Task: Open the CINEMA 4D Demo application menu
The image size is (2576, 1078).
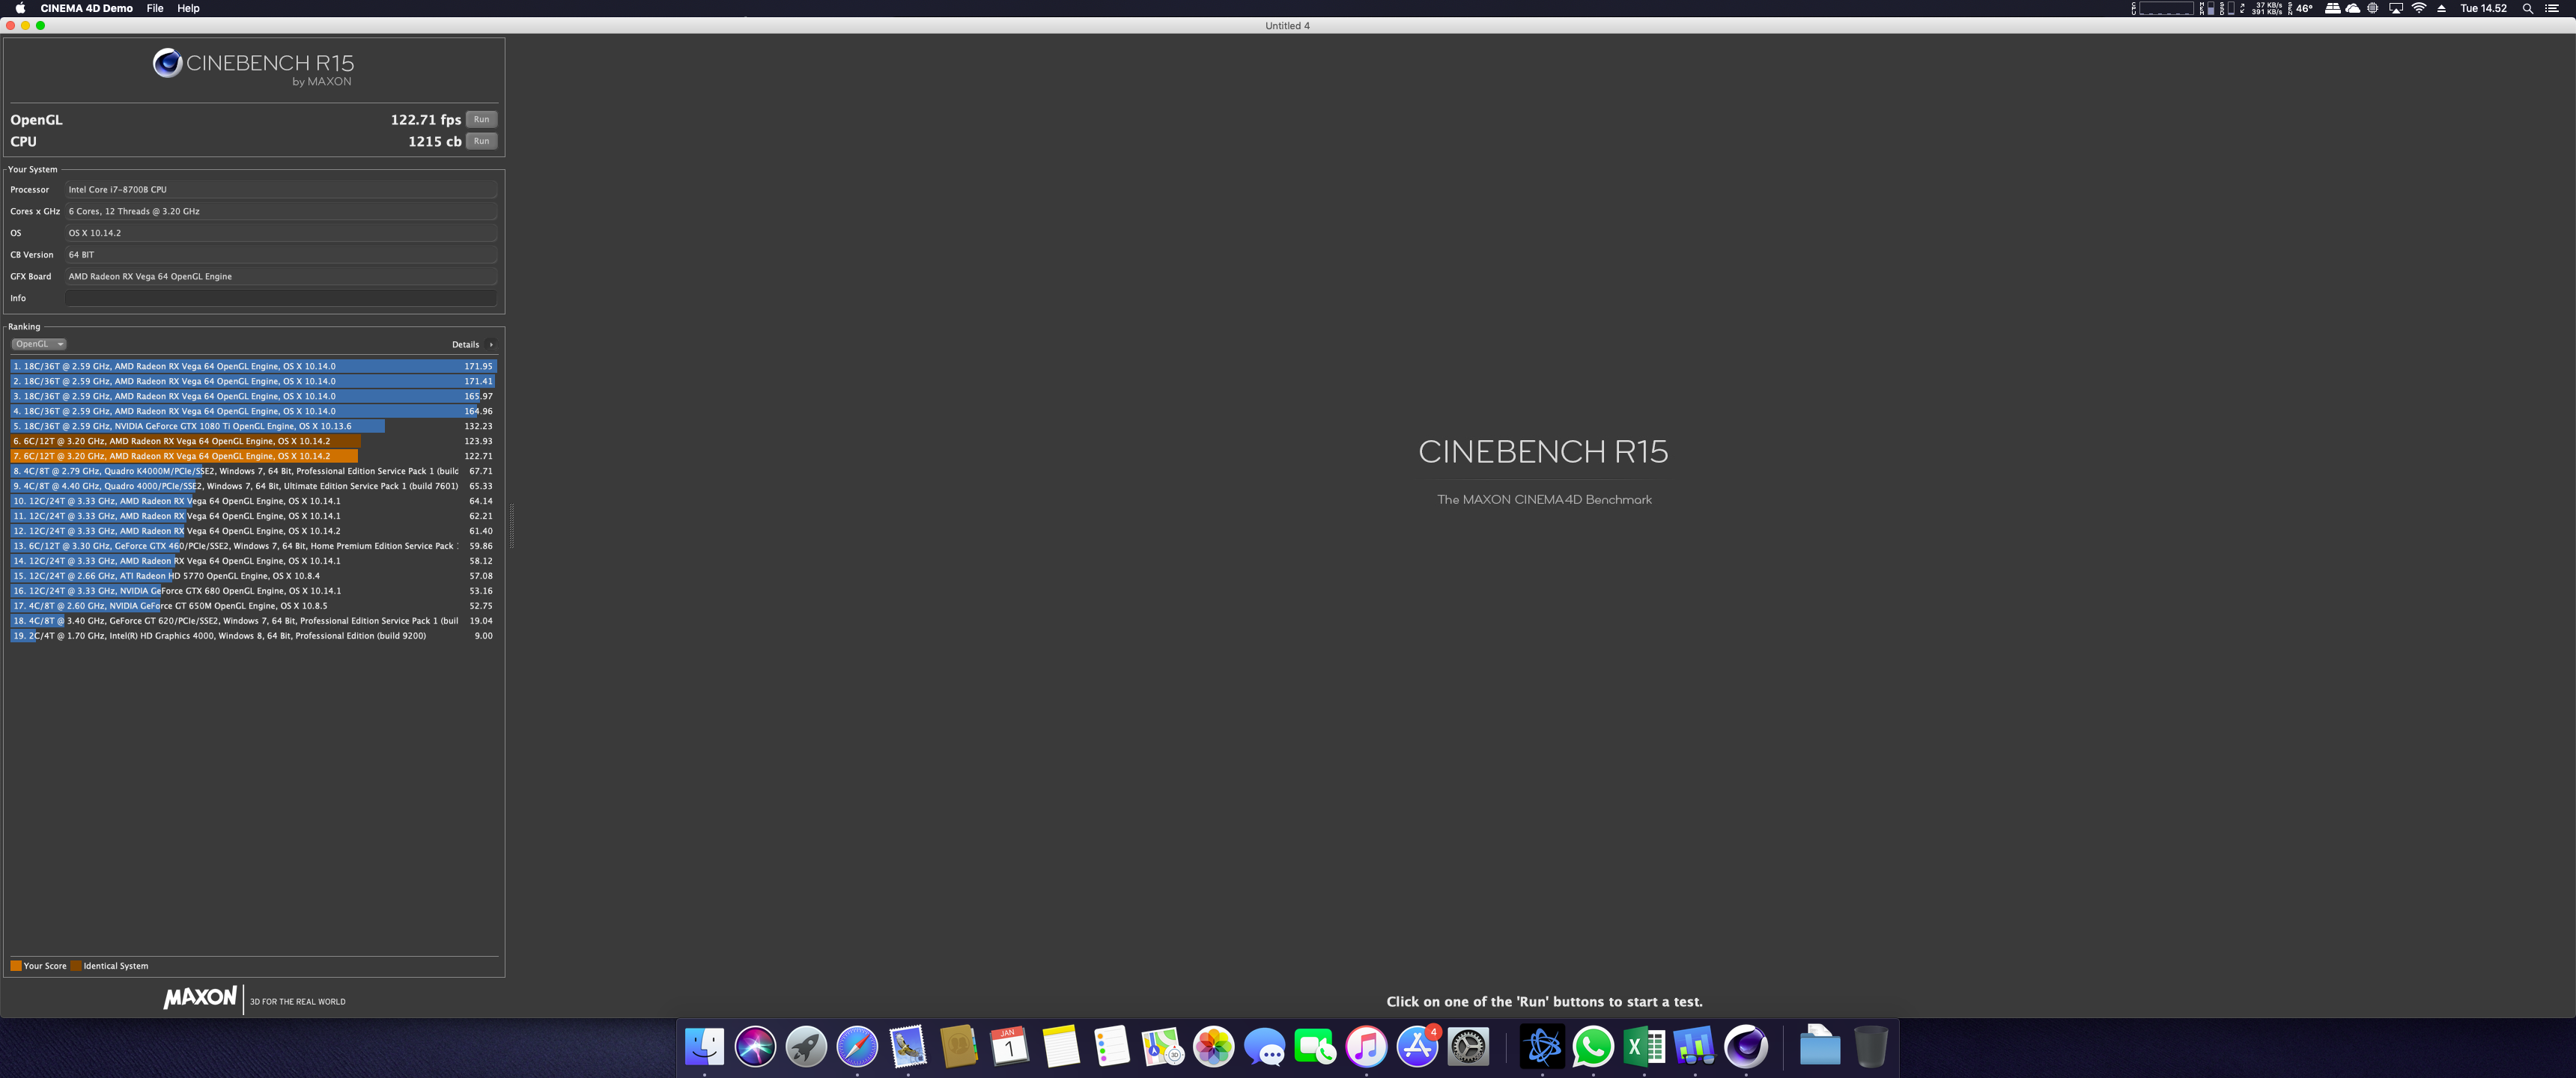Action: tap(87, 8)
